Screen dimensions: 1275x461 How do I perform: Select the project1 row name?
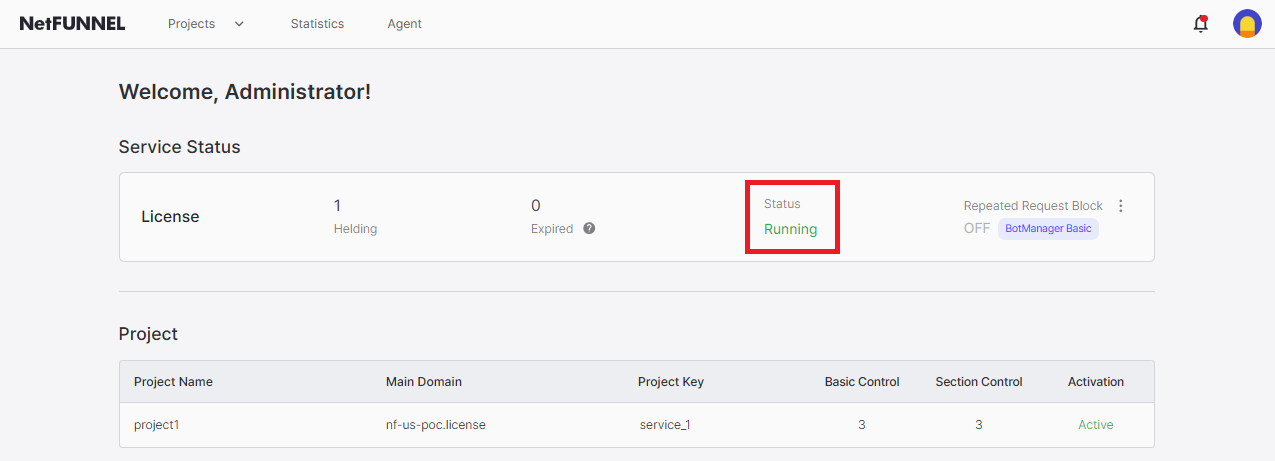click(x=156, y=425)
